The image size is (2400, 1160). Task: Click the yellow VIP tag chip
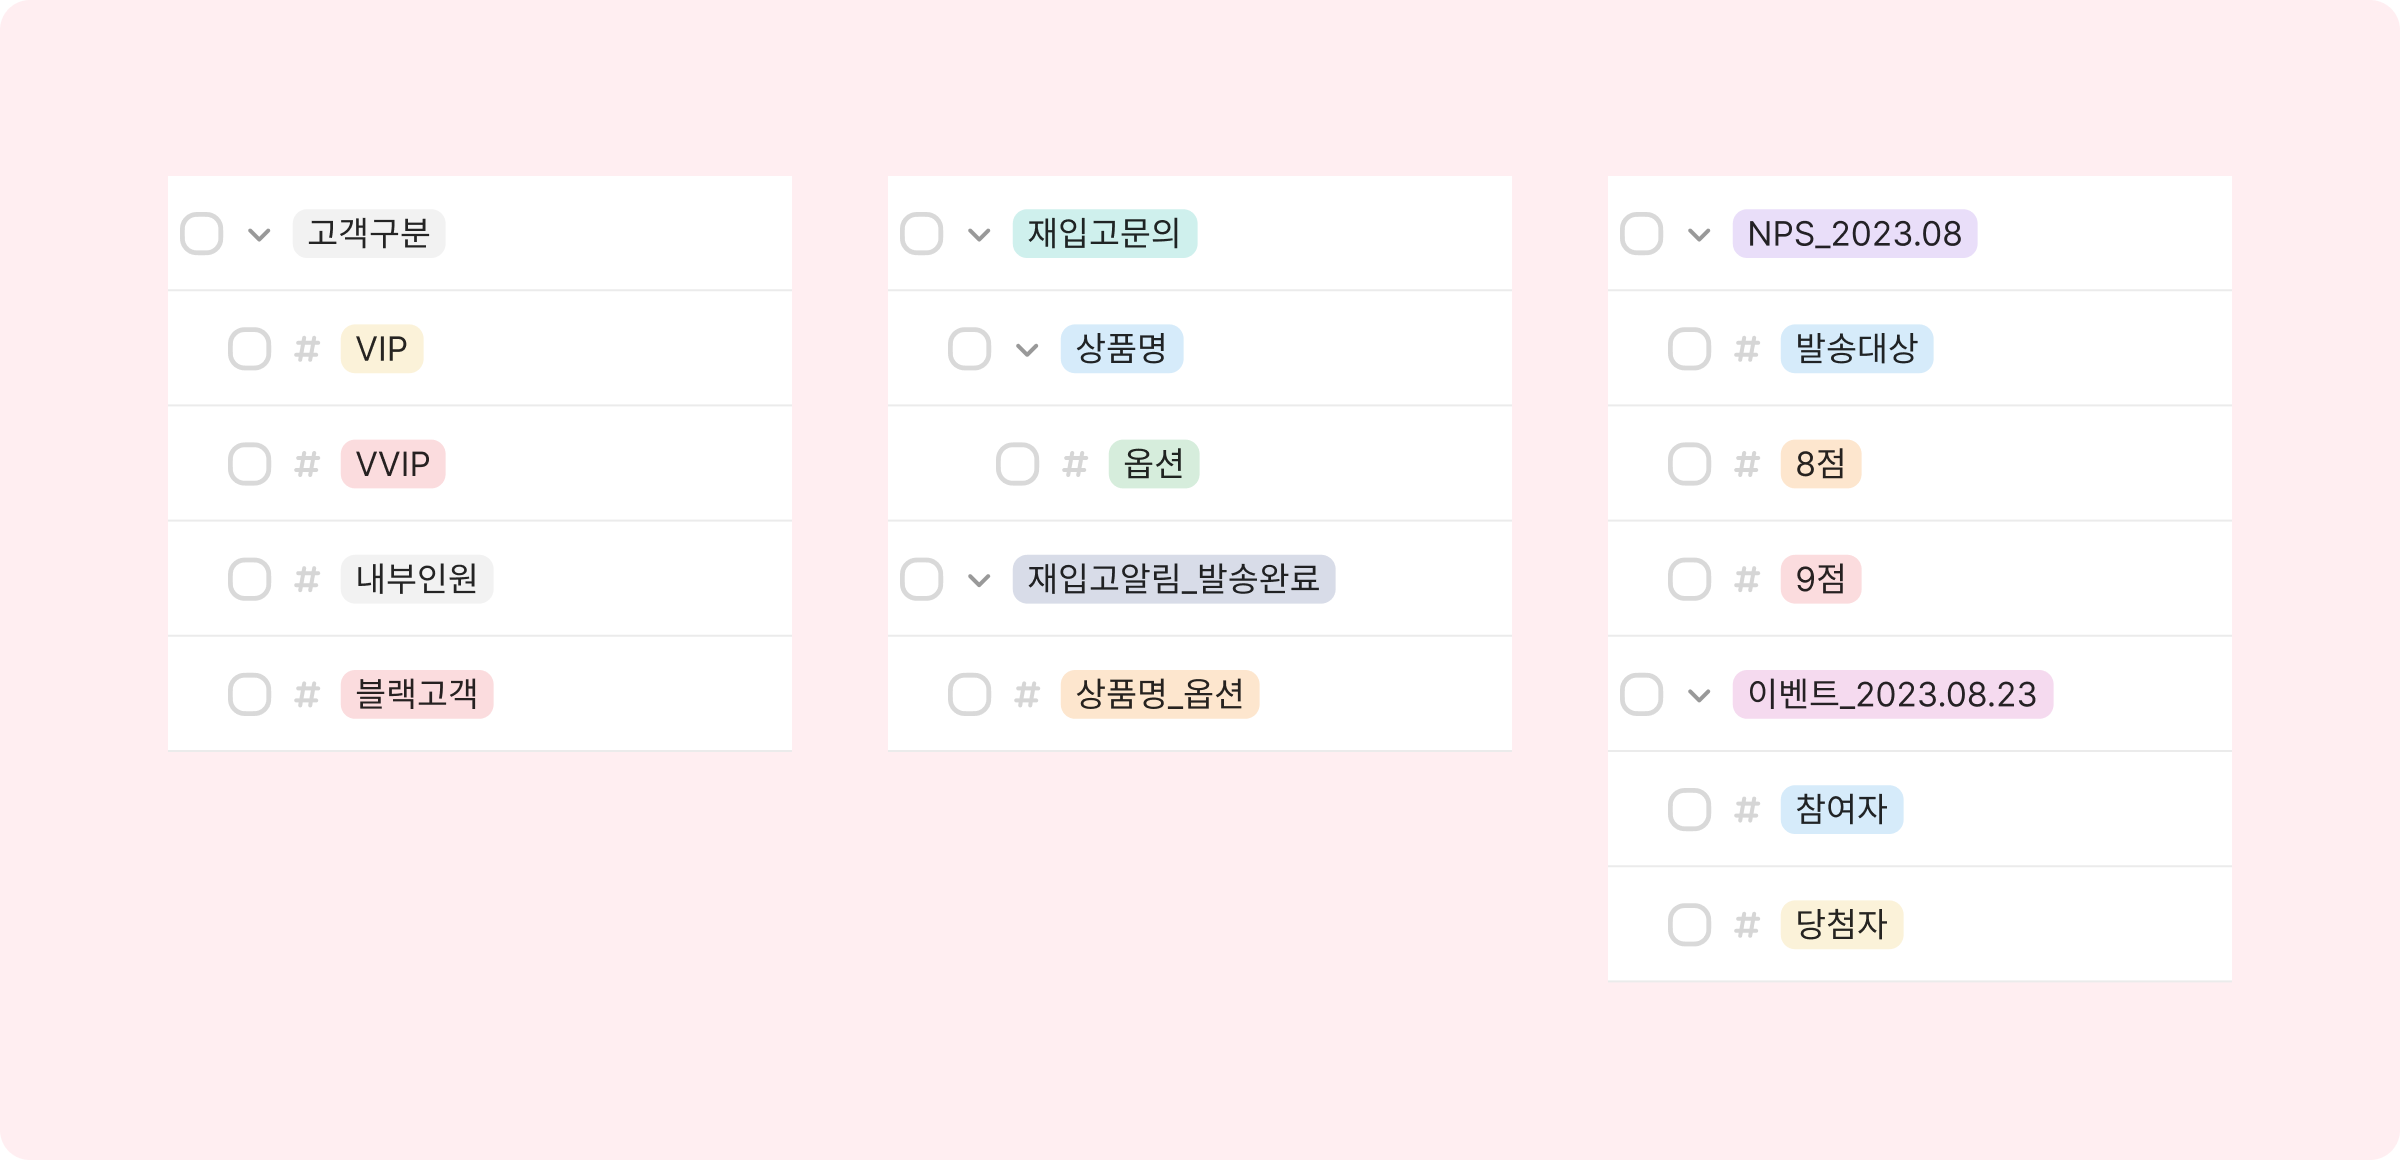[381, 349]
